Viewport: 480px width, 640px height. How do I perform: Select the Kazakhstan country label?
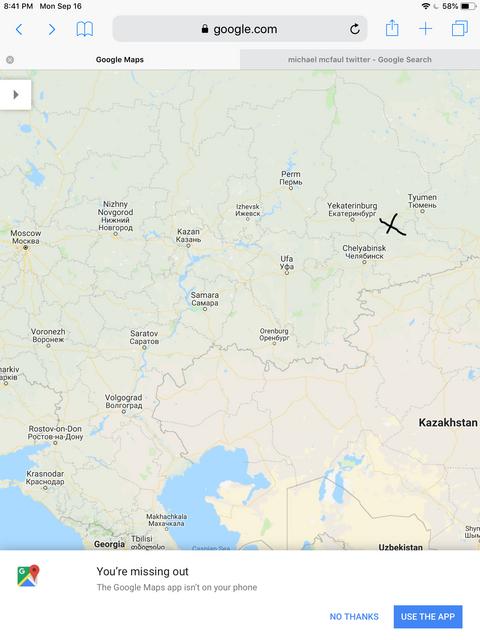click(x=448, y=422)
